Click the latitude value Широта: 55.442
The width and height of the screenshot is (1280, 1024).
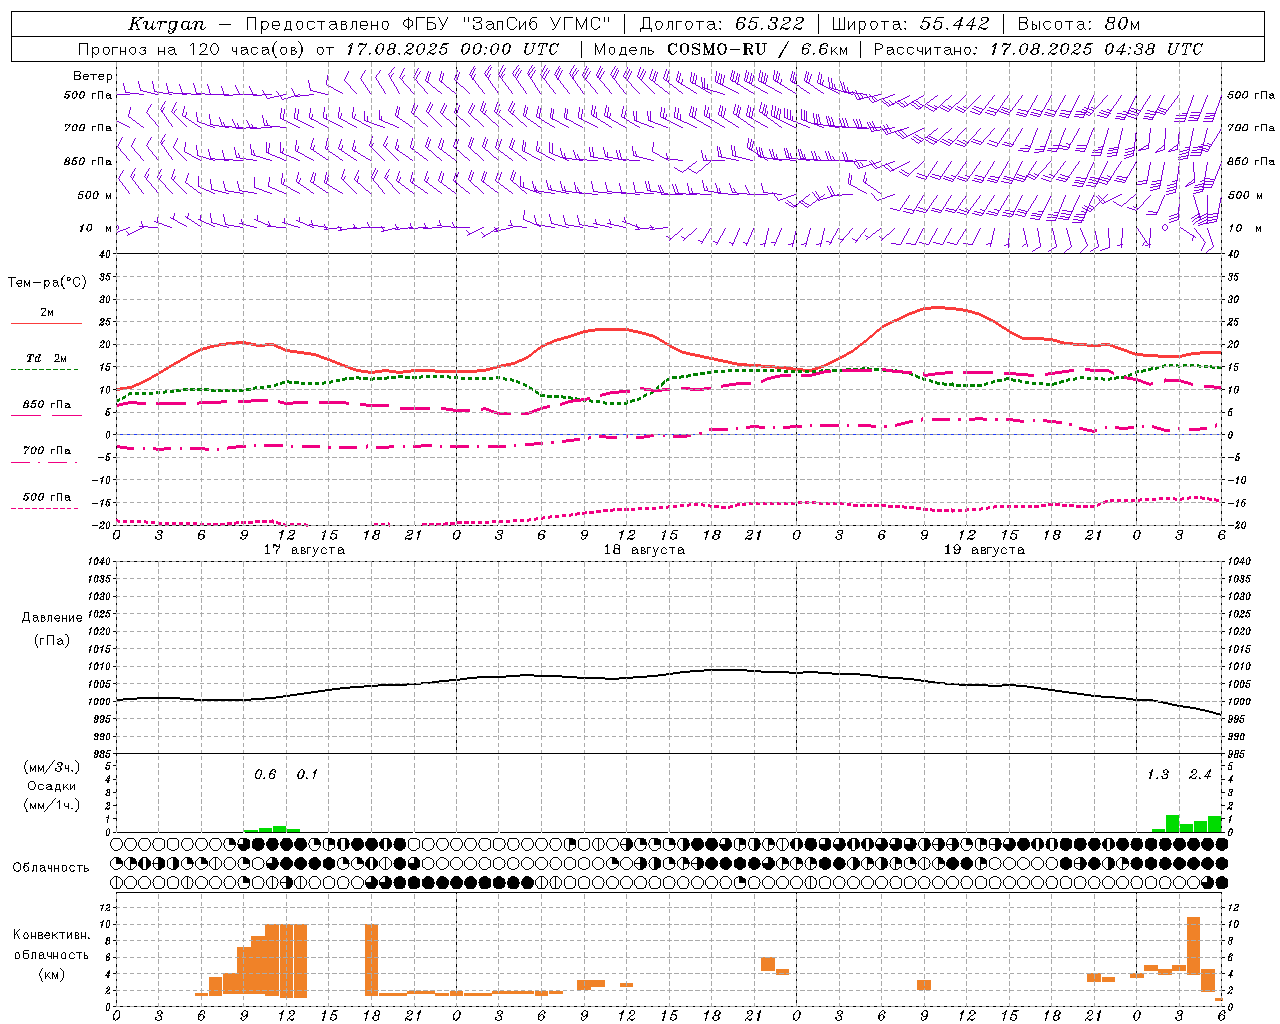(x=910, y=24)
